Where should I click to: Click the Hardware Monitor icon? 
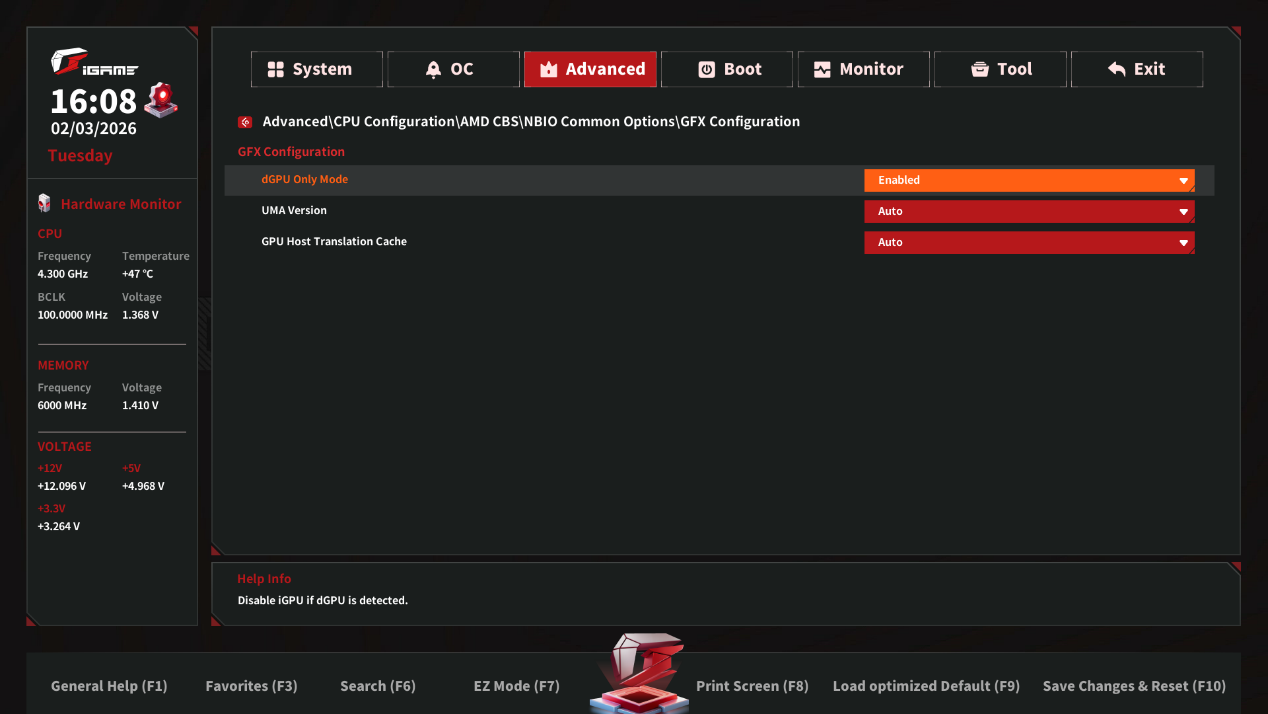tap(44, 203)
